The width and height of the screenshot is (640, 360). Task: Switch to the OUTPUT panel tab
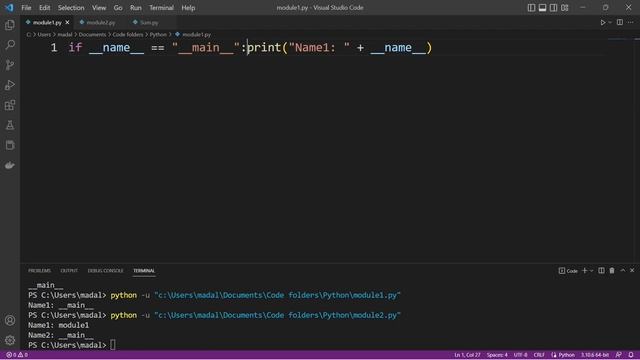point(69,271)
